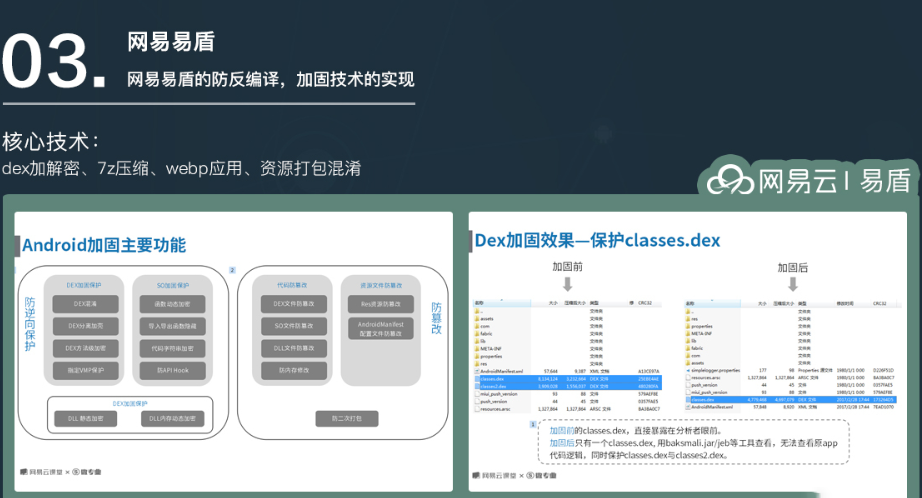Select the classes.dex row in 加固前 list
The height and width of the screenshot is (498, 922).
[568, 379]
